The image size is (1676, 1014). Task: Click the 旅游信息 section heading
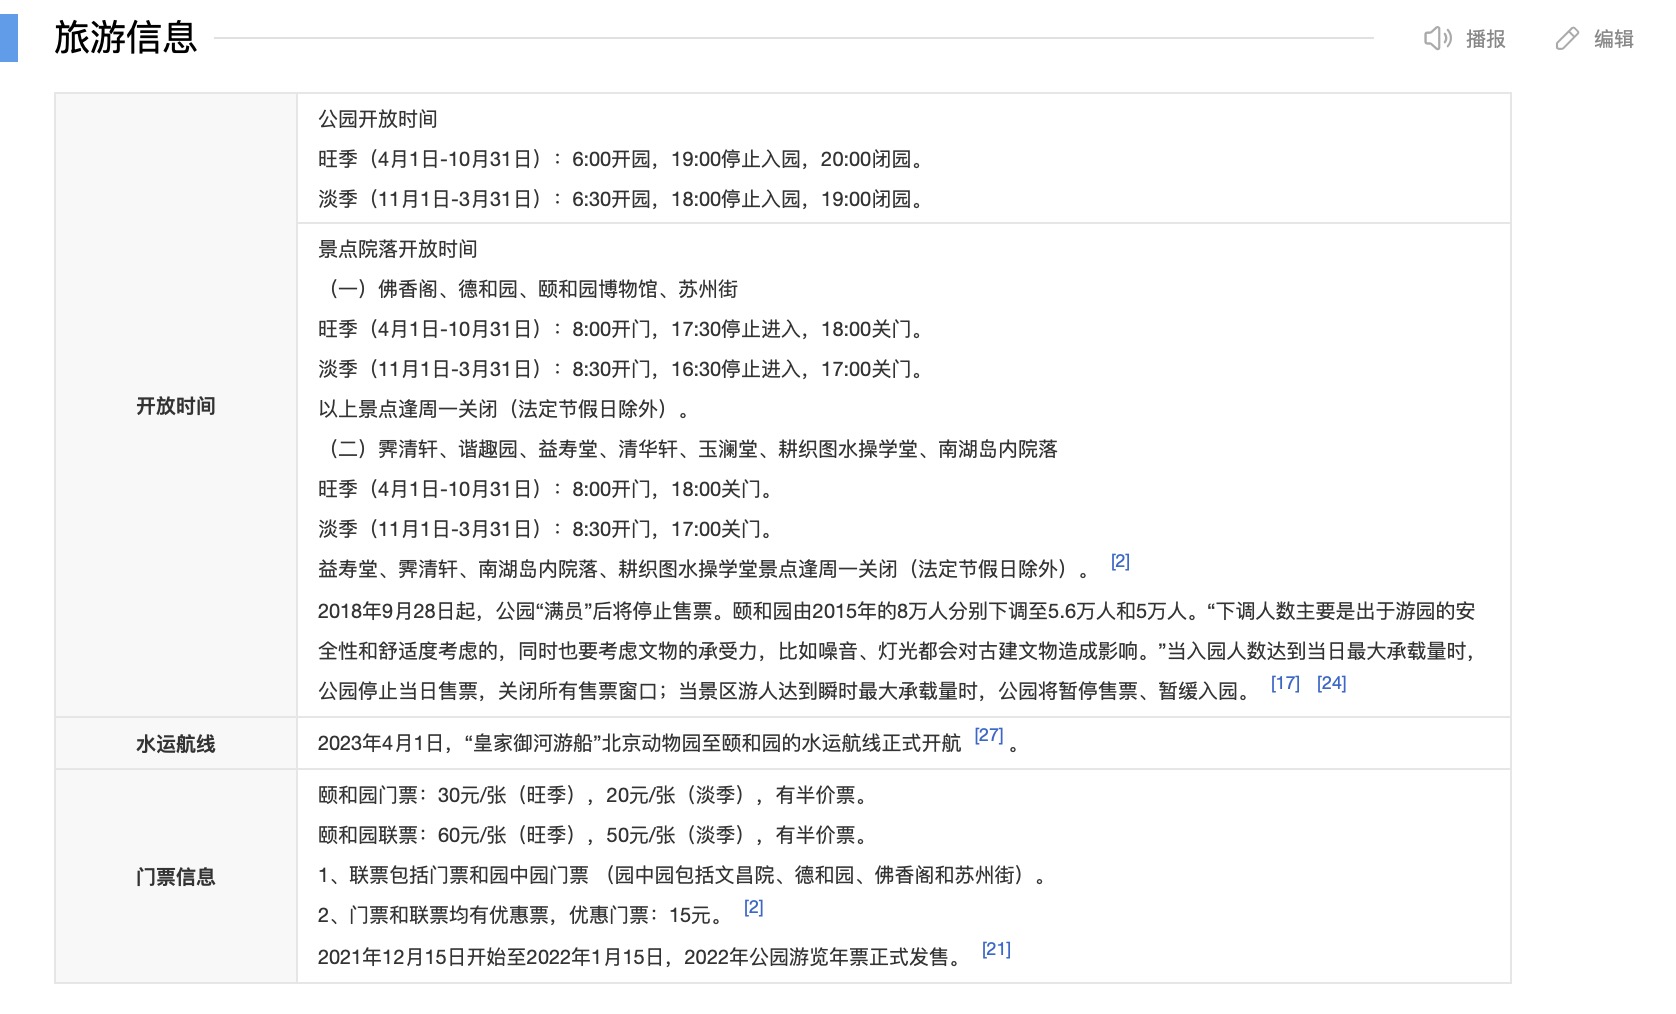tap(125, 38)
